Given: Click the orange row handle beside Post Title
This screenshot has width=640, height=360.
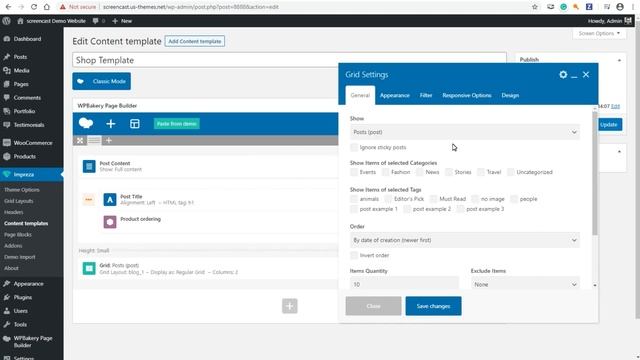Looking at the screenshot, I should (89, 200).
